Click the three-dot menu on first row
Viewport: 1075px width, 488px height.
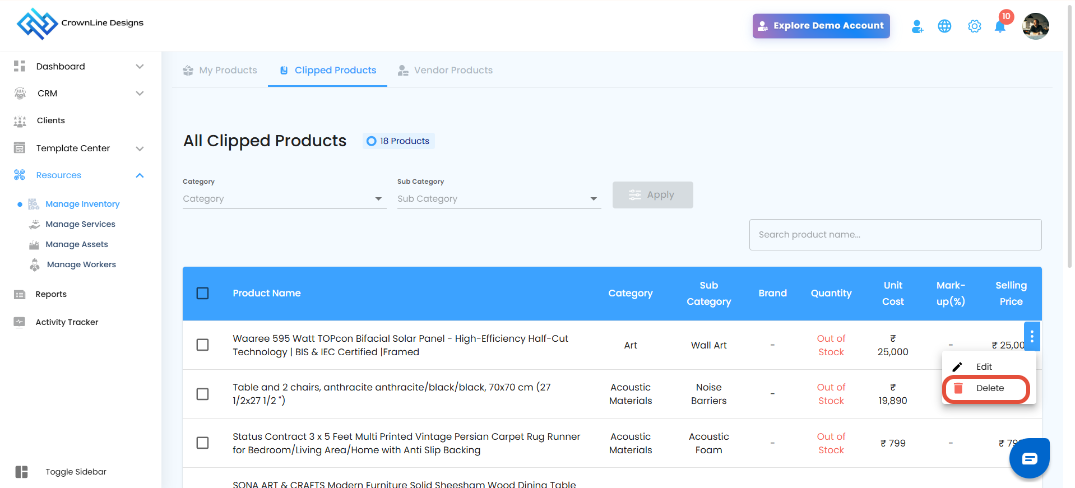(x=1033, y=336)
